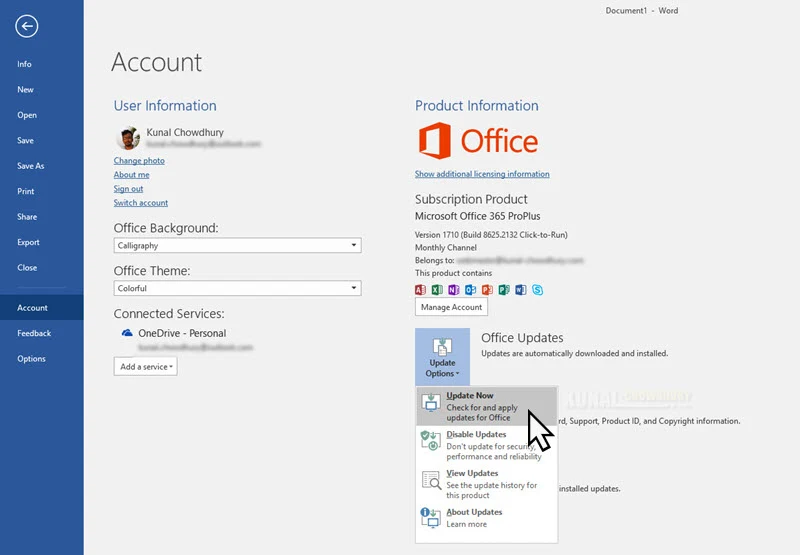This screenshot has height=555, width=800.
Task: Click the About Updates info icon
Action: (x=431, y=517)
